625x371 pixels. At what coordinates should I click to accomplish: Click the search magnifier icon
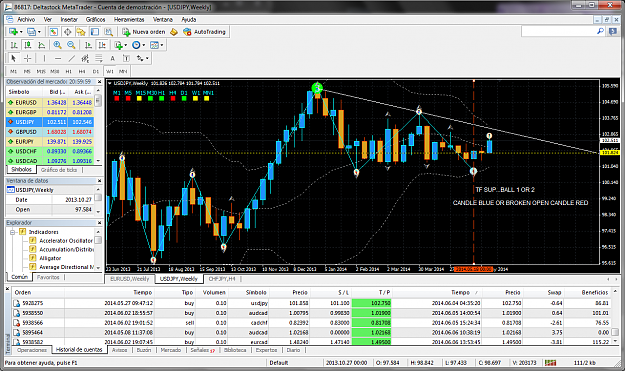[600, 31]
